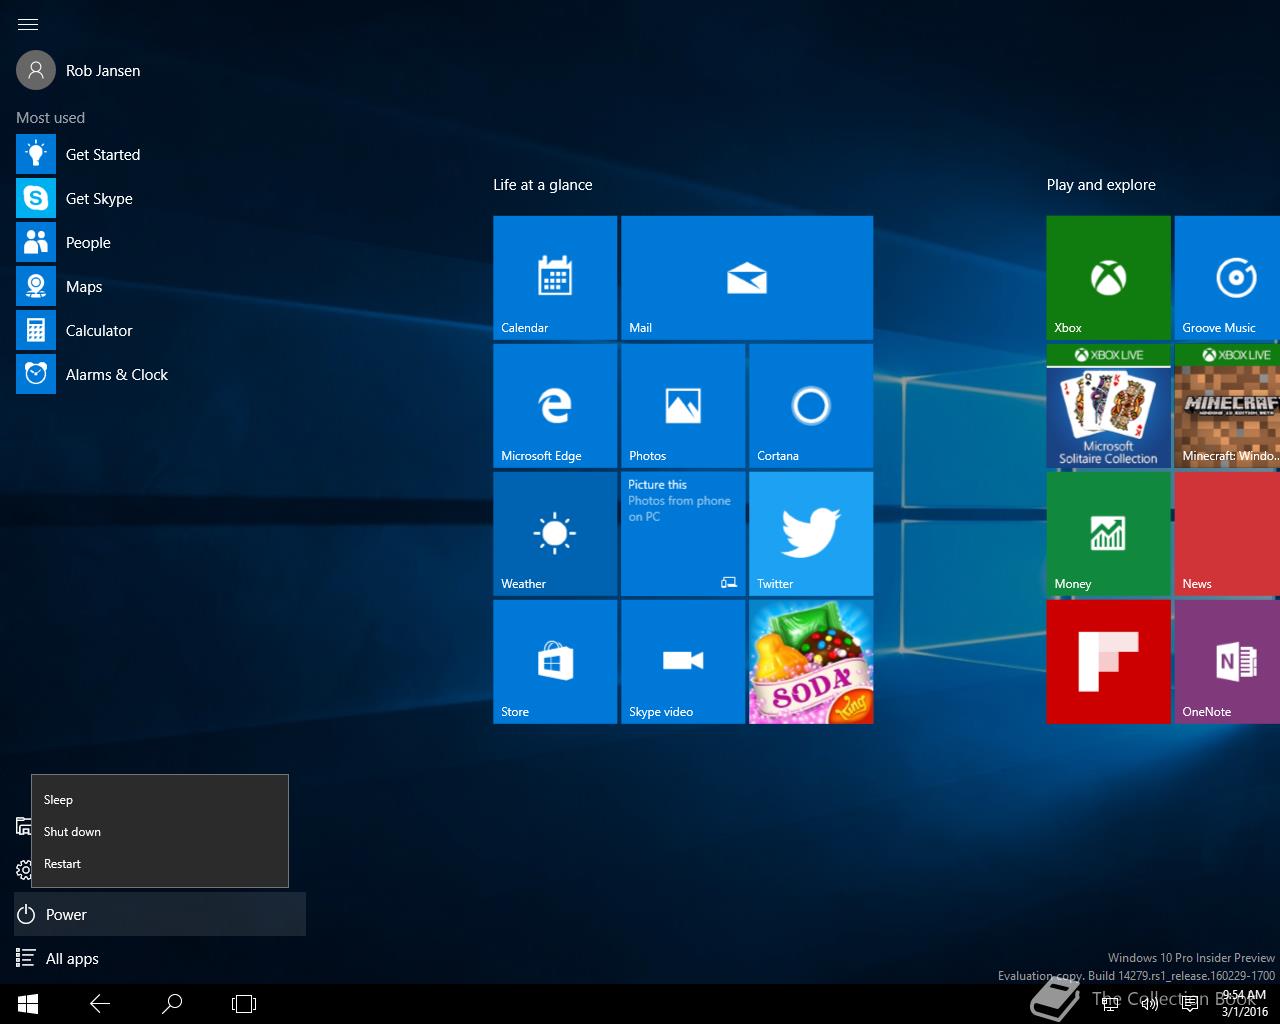
Task: Click the network icon in system tray
Action: [1110, 1004]
